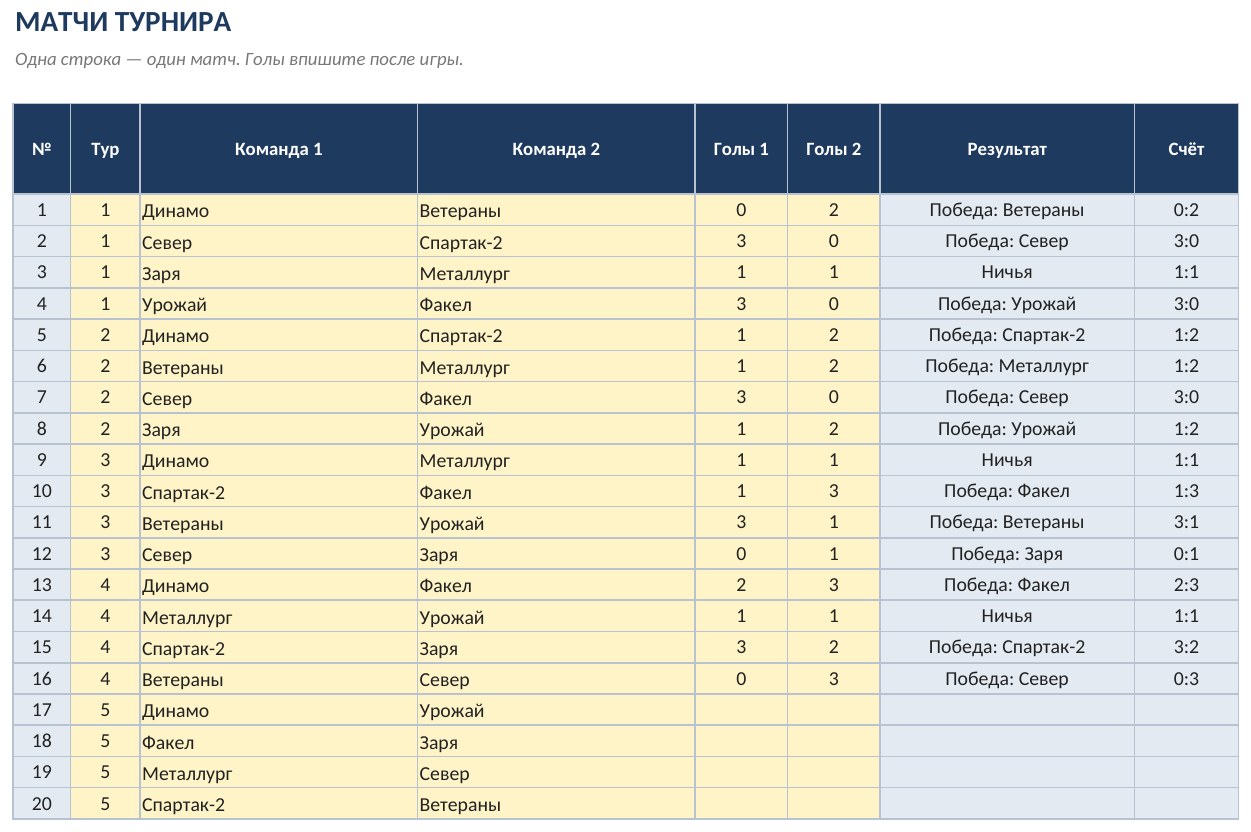Viewport: 1251px width, 832px height.
Task: Select the empty Результат cell of match 17
Action: point(1007,710)
